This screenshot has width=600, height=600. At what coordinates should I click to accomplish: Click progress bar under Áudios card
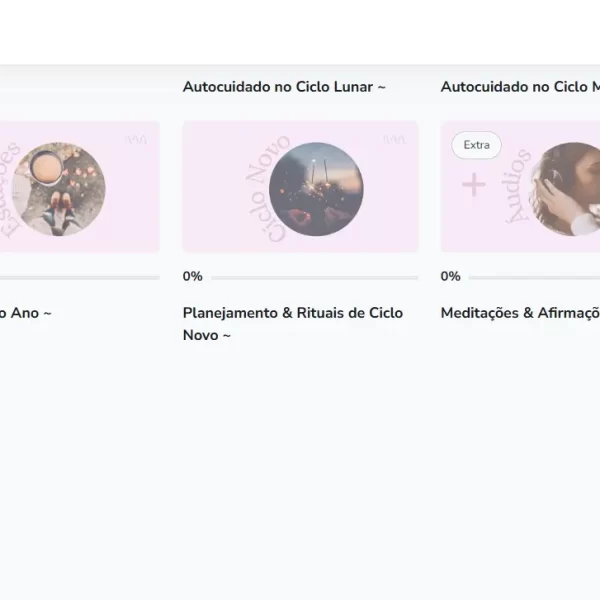(x=535, y=278)
